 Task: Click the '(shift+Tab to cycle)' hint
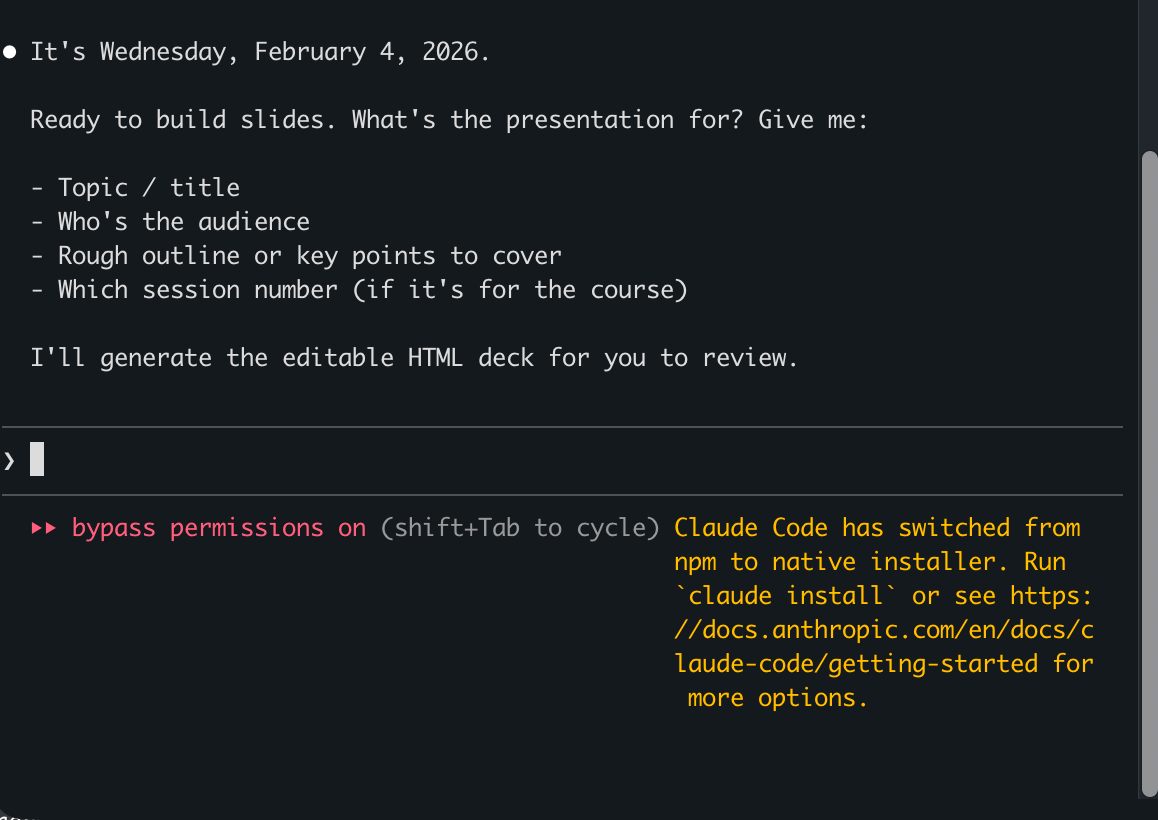pos(520,528)
